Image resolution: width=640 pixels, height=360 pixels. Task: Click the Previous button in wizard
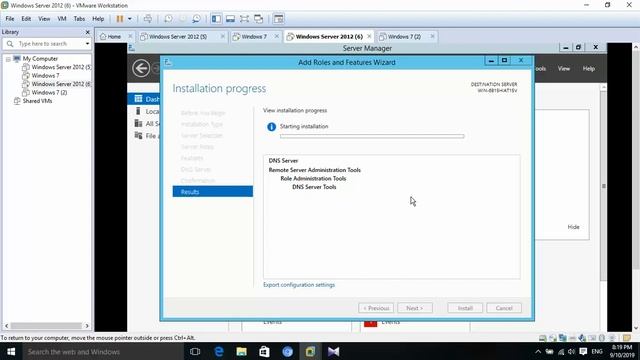click(376, 308)
